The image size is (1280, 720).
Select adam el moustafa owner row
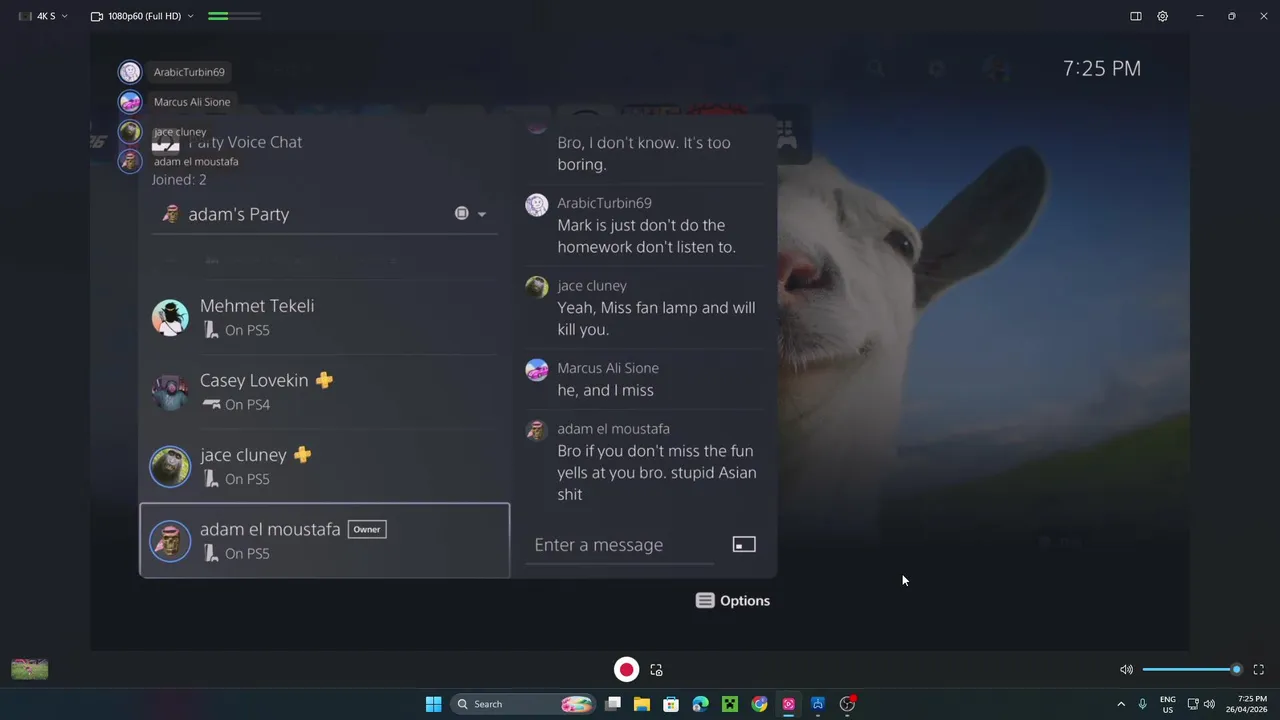pyautogui.click(x=324, y=541)
